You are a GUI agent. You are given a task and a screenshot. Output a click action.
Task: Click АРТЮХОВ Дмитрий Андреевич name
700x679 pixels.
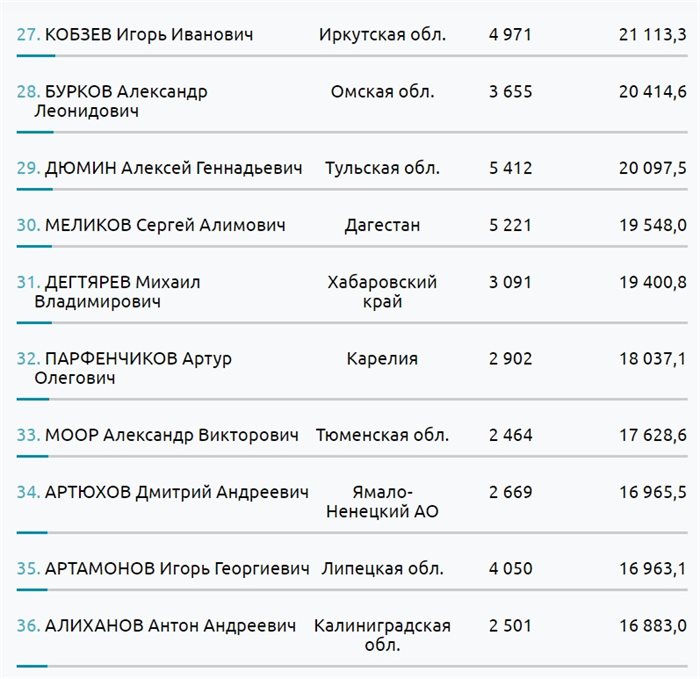[176, 492]
